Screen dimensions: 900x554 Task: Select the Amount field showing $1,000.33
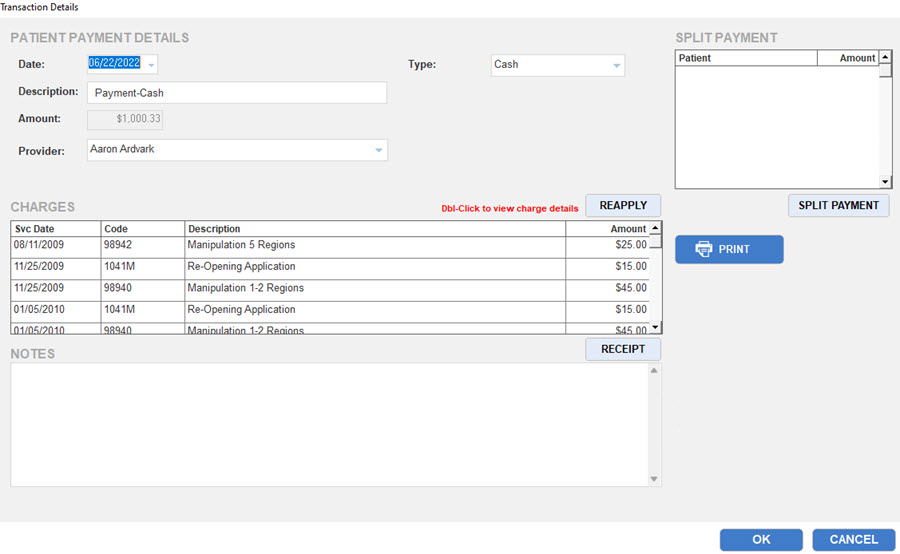pos(126,119)
